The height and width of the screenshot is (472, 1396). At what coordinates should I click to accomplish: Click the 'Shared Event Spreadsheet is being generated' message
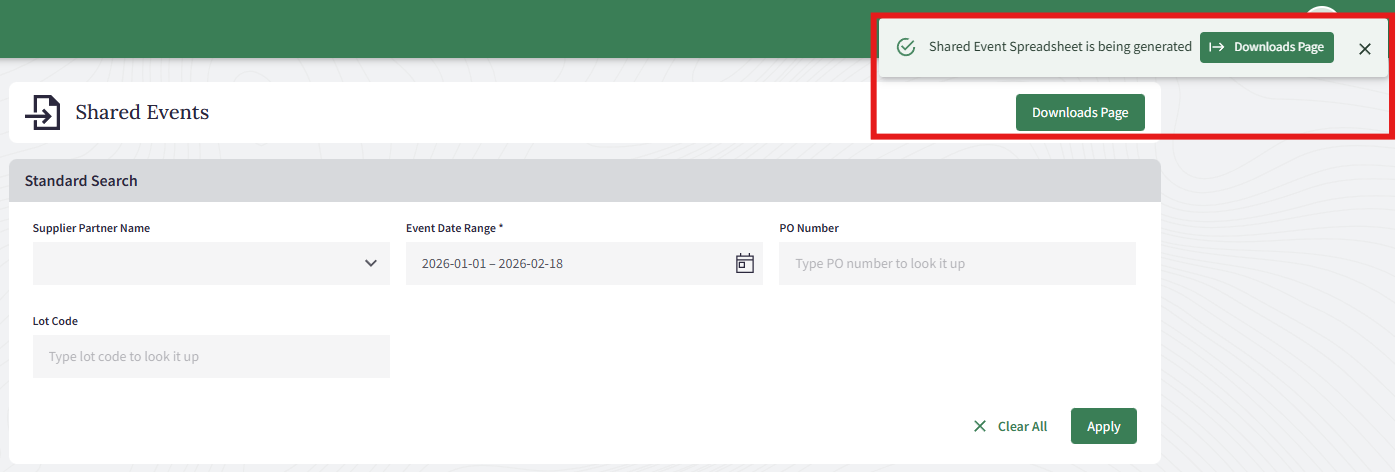coord(1060,47)
